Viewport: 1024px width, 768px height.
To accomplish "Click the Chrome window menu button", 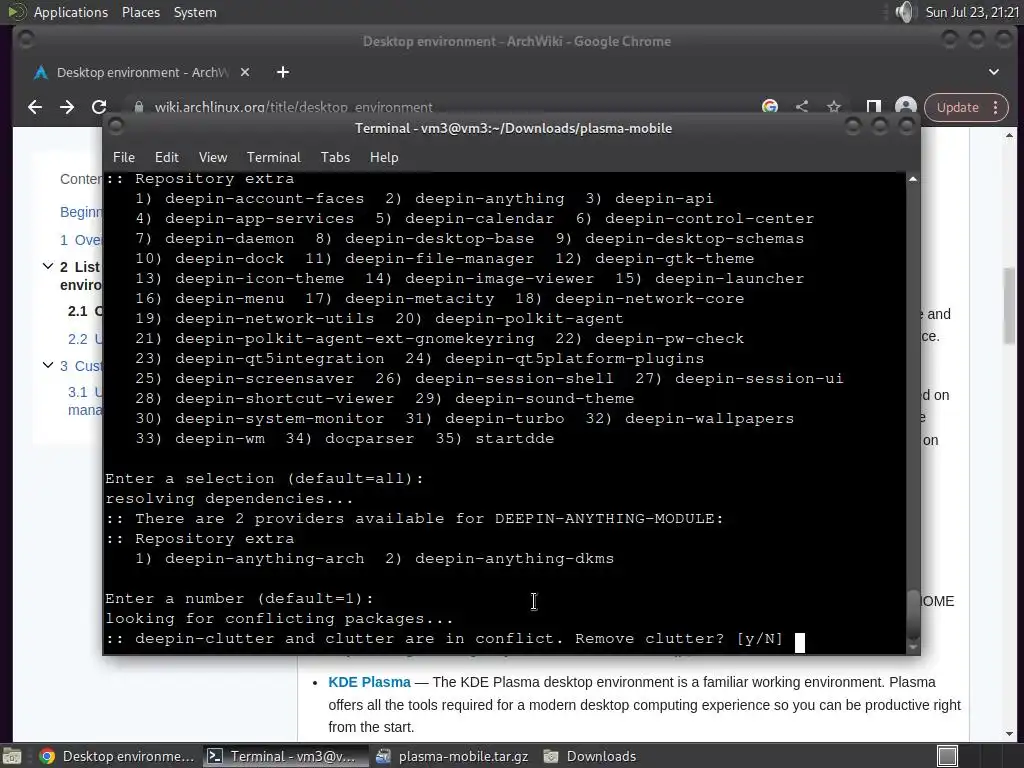I will click(x=26, y=40).
